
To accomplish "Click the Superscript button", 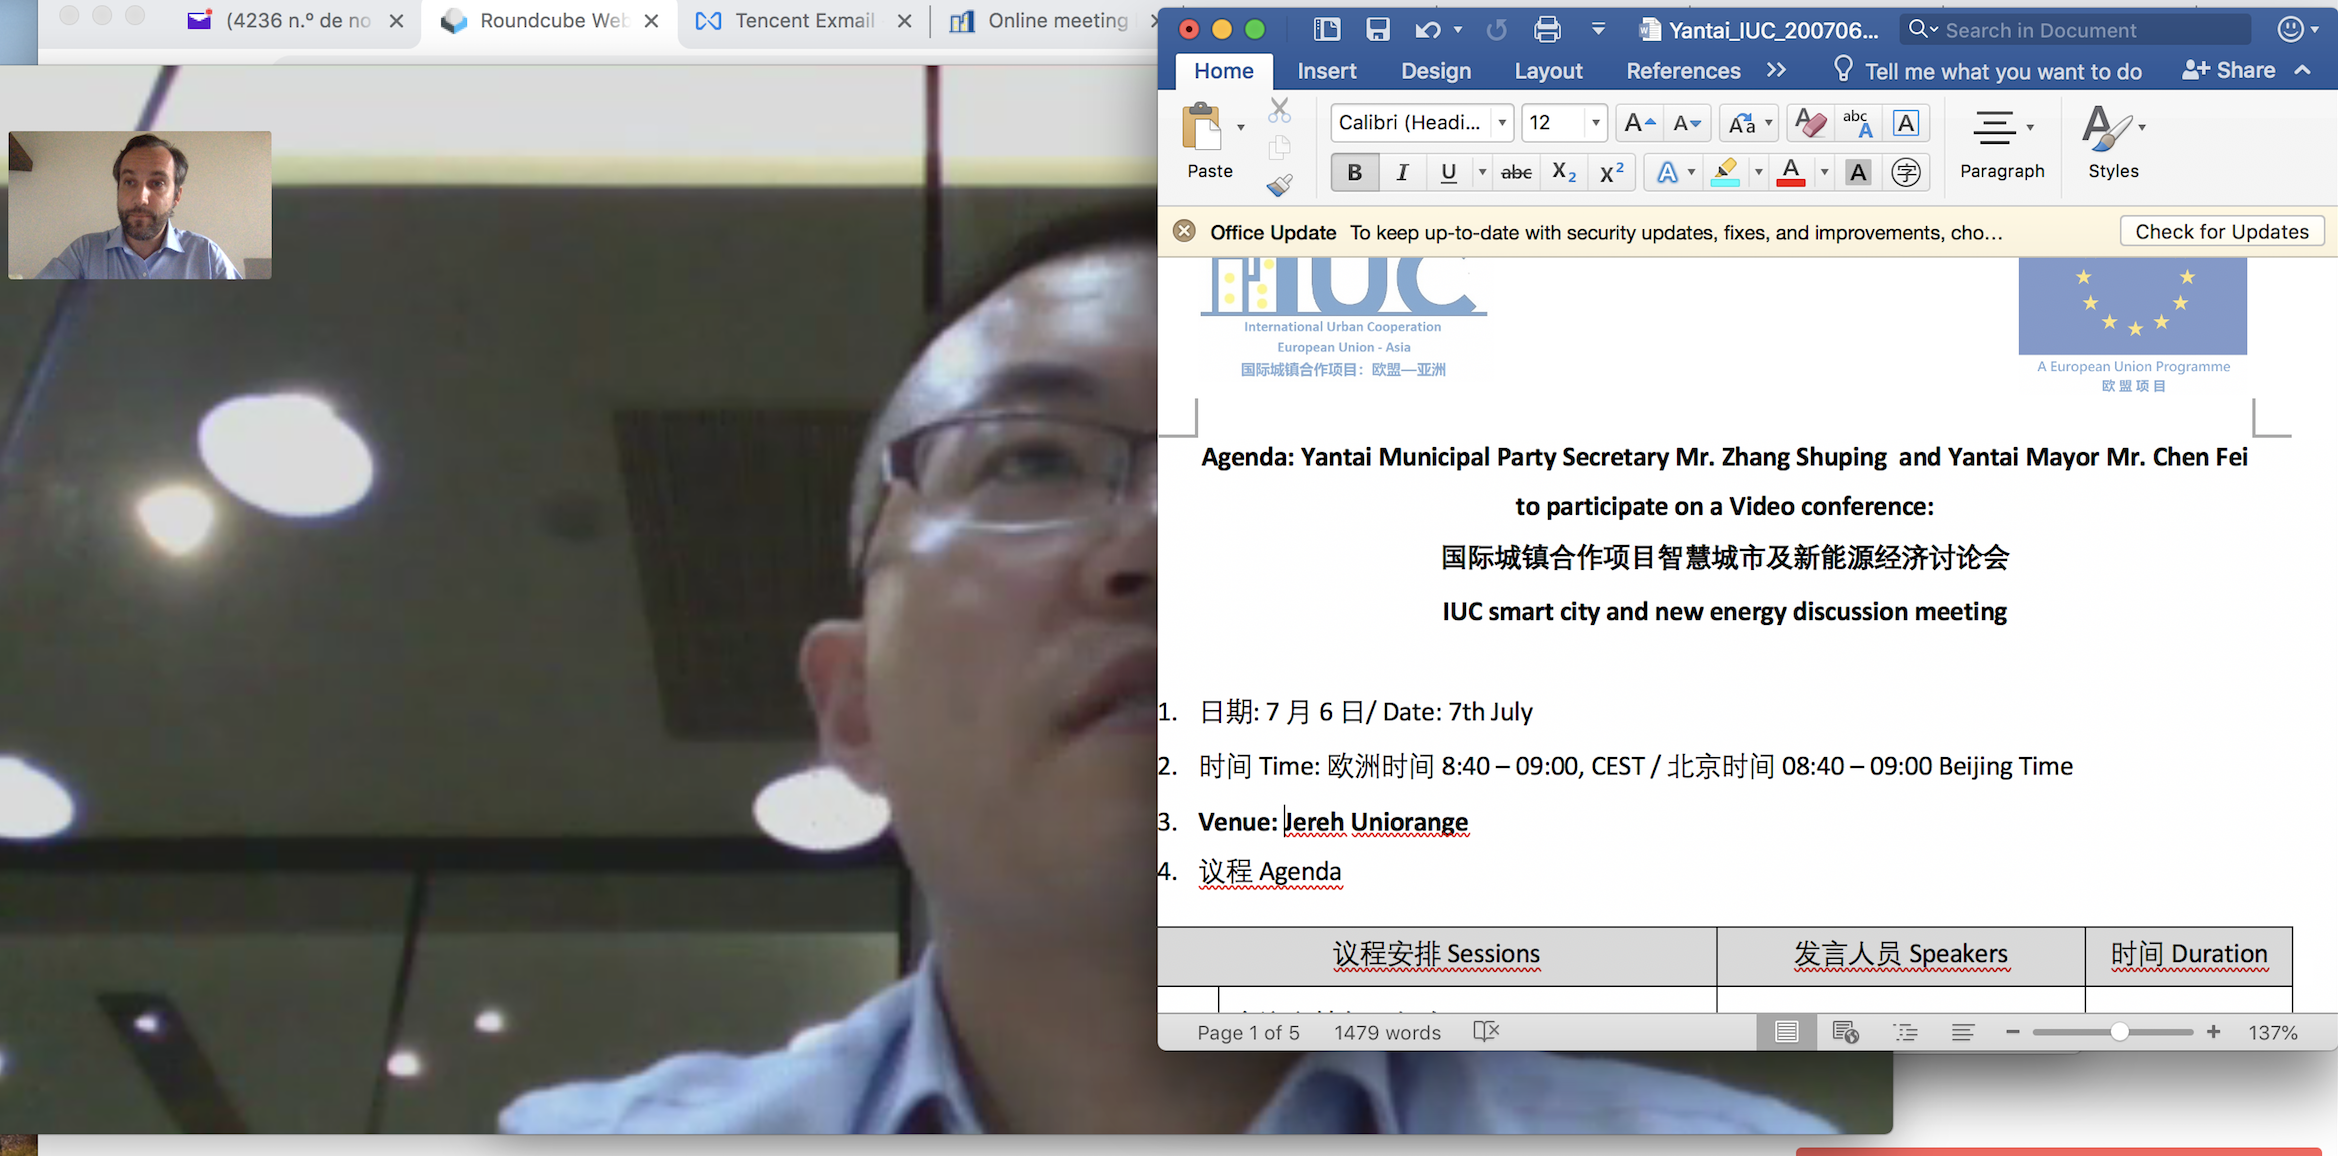I will [1611, 173].
